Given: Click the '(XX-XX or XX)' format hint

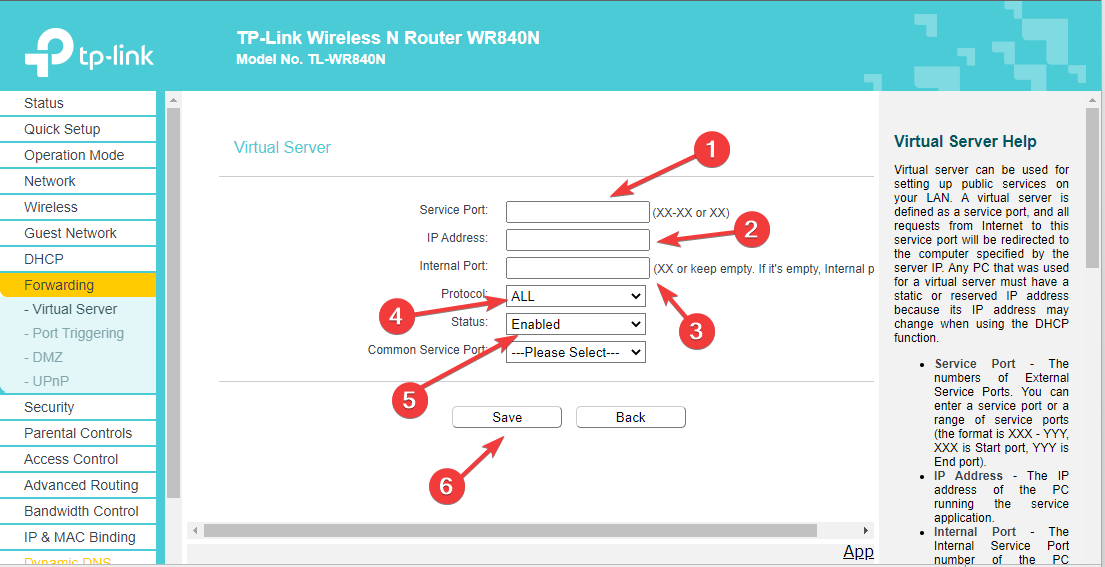Looking at the screenshot, I should 691,213.
